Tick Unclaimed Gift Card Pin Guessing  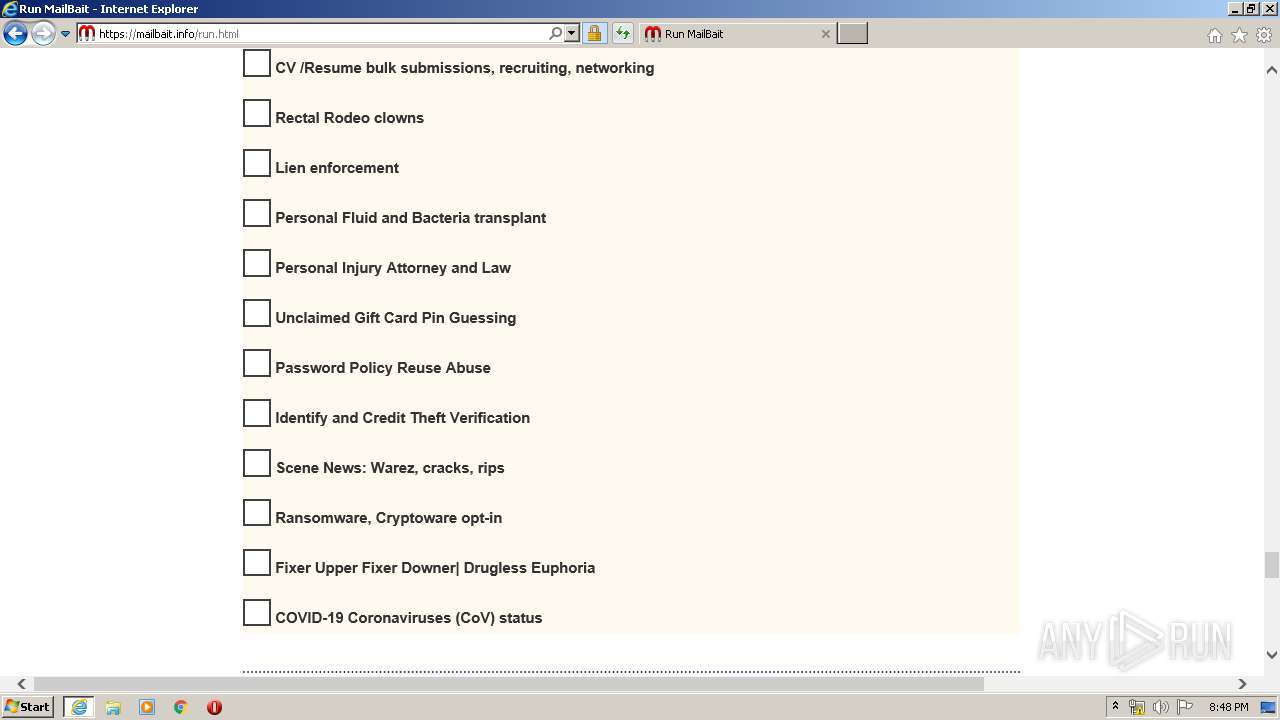pos(257,313)
